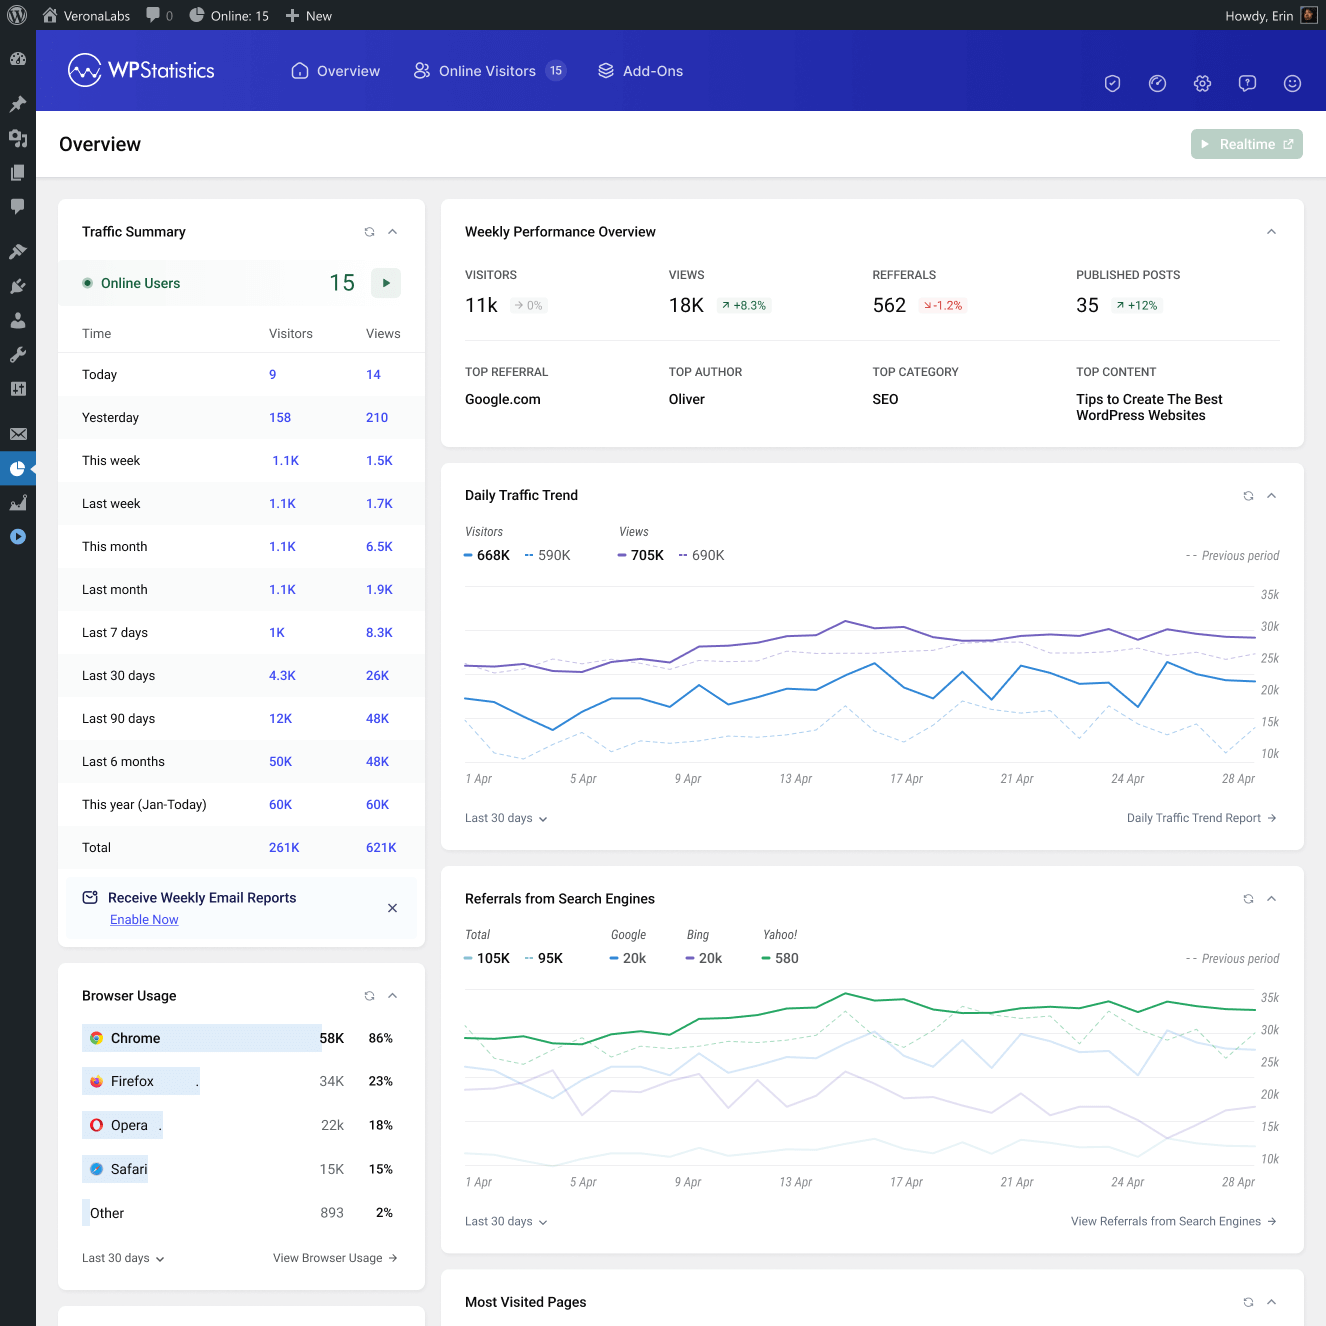
Task: Open the optimization gauge icon in header
Action: click(1157, 84)
